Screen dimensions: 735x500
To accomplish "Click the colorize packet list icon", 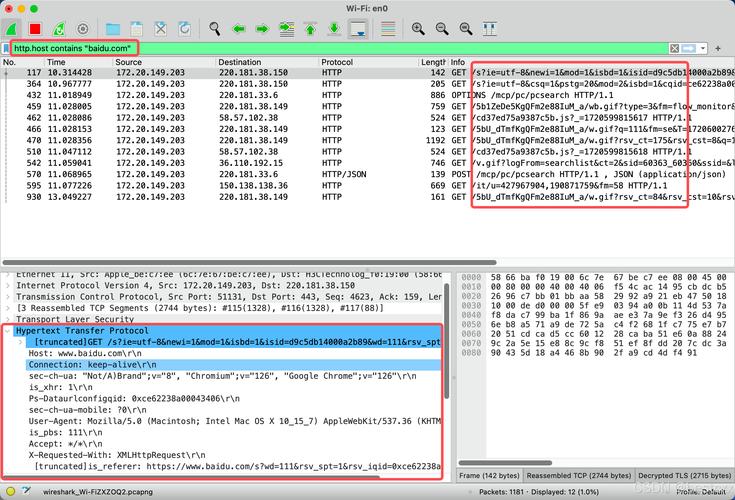I will coord(386,28).
